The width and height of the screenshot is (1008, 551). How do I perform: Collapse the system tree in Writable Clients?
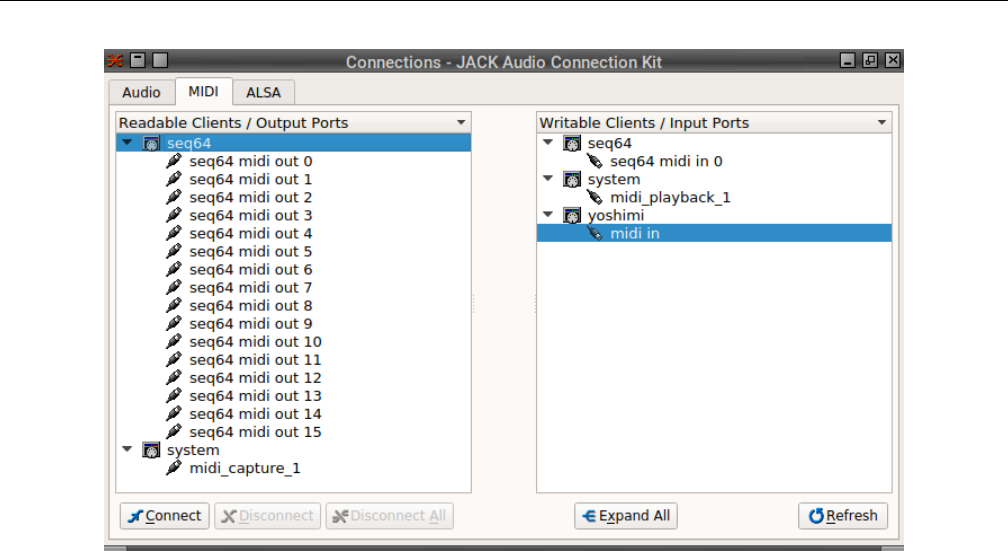[547, 180]
